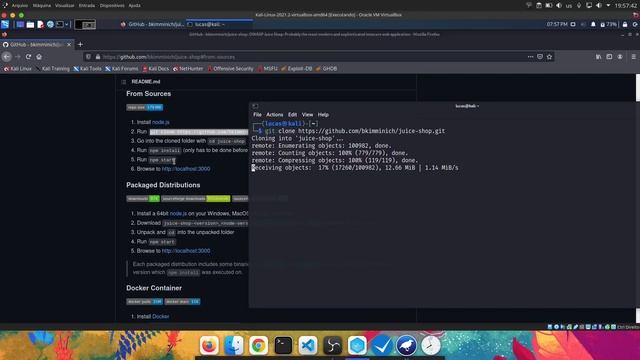Open Firefox library icon

click(x=598, y=57)
